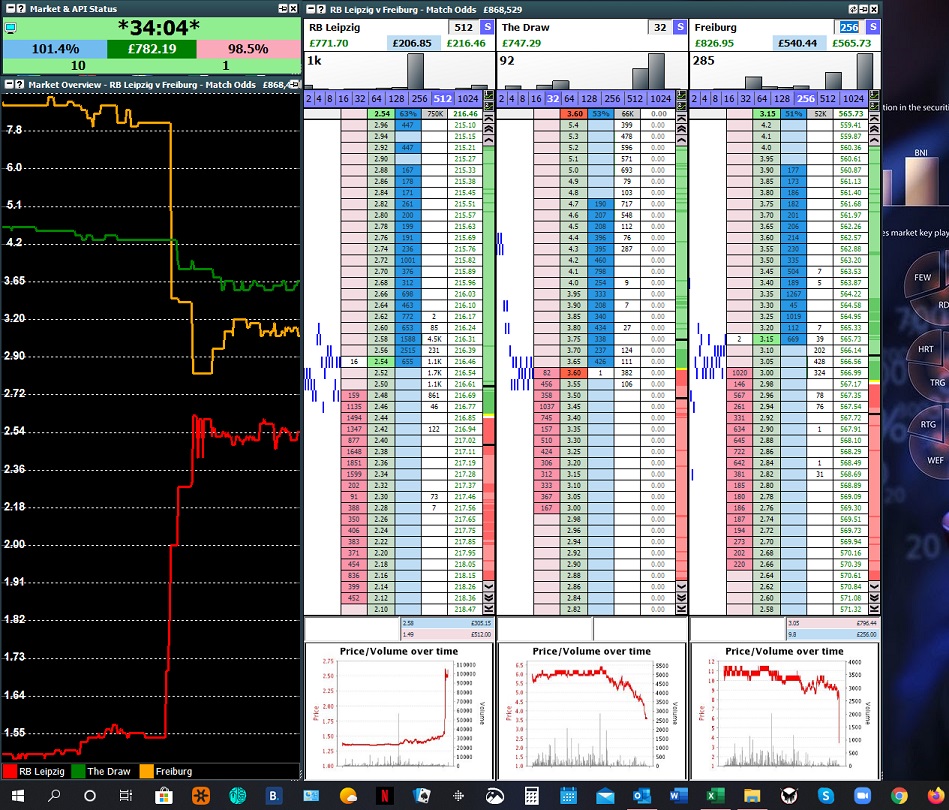Viewport: 949px width, 810px height.
Task: Launch Excel from the taskbar
Action: tap(715, 795)
